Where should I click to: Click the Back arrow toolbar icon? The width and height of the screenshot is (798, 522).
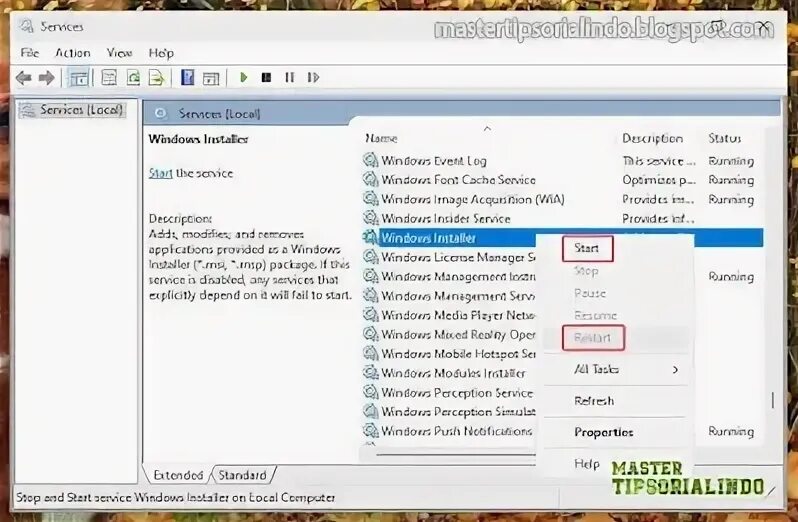[23, 78]
